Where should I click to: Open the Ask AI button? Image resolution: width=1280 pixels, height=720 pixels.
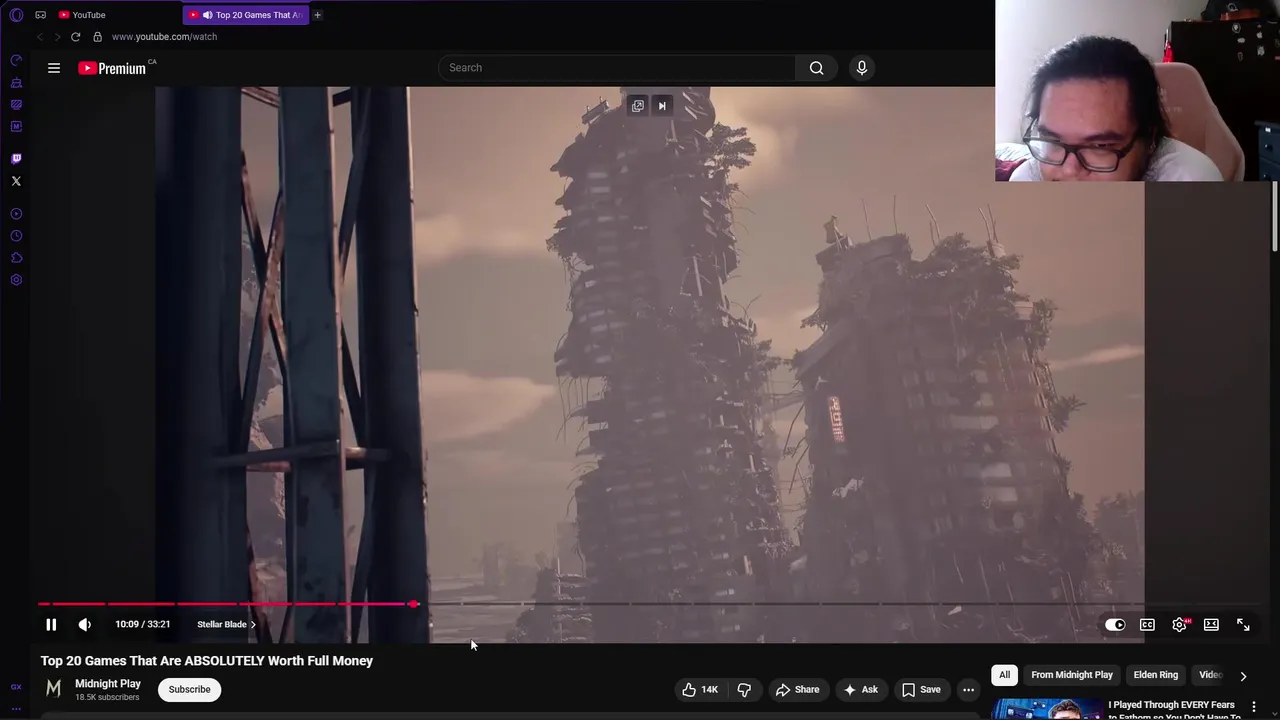point(860,690)
